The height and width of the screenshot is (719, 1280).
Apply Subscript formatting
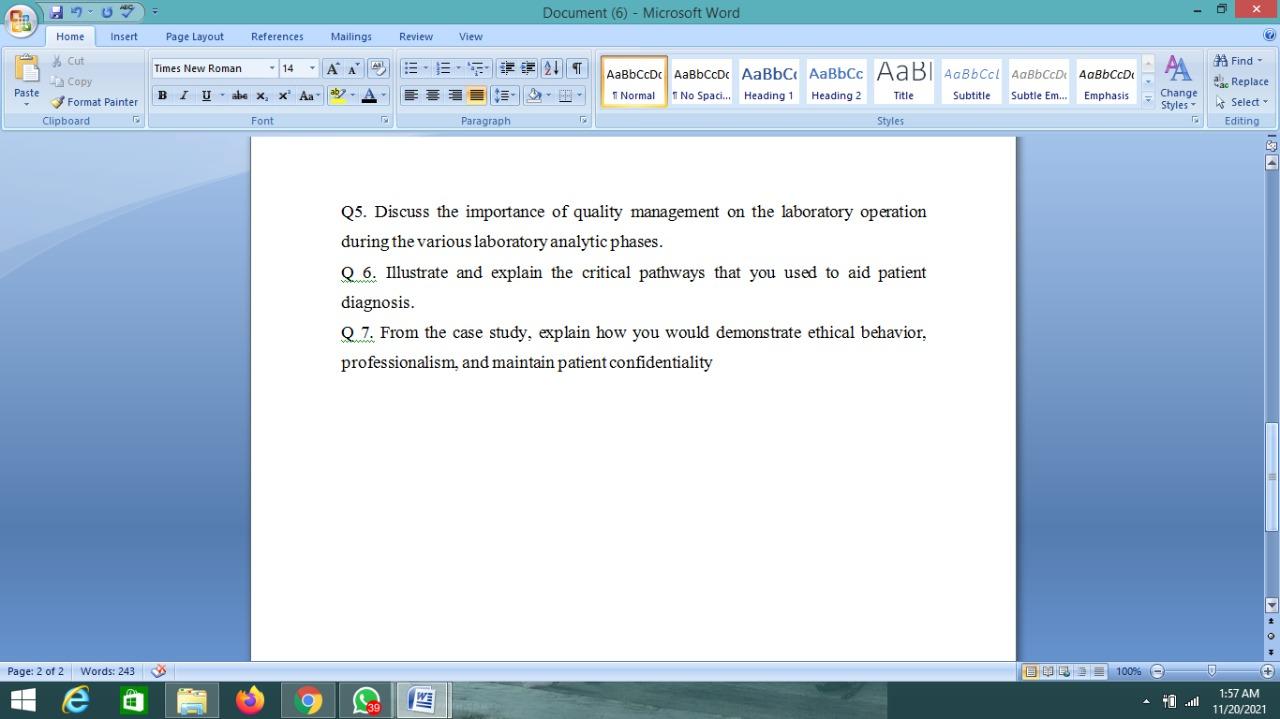tap(261, 95)
